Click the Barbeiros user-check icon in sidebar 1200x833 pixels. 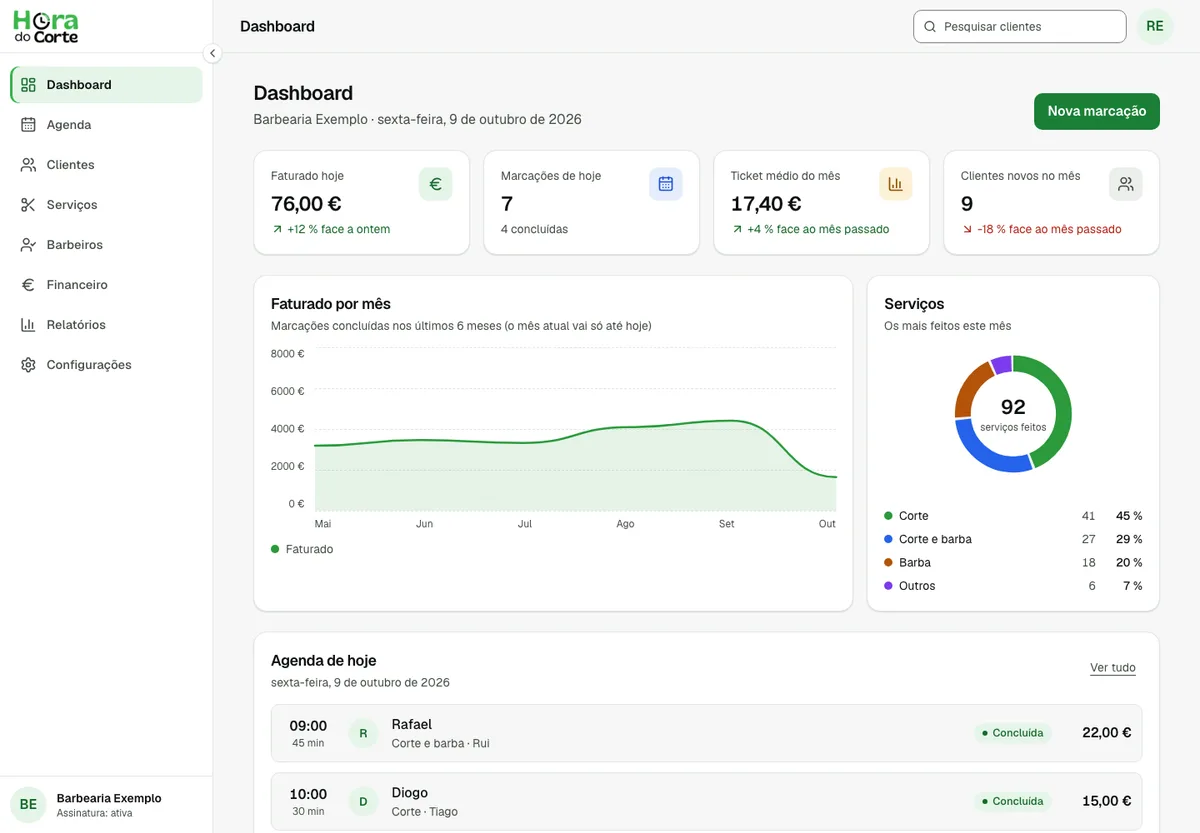click(x=28, y=245)
